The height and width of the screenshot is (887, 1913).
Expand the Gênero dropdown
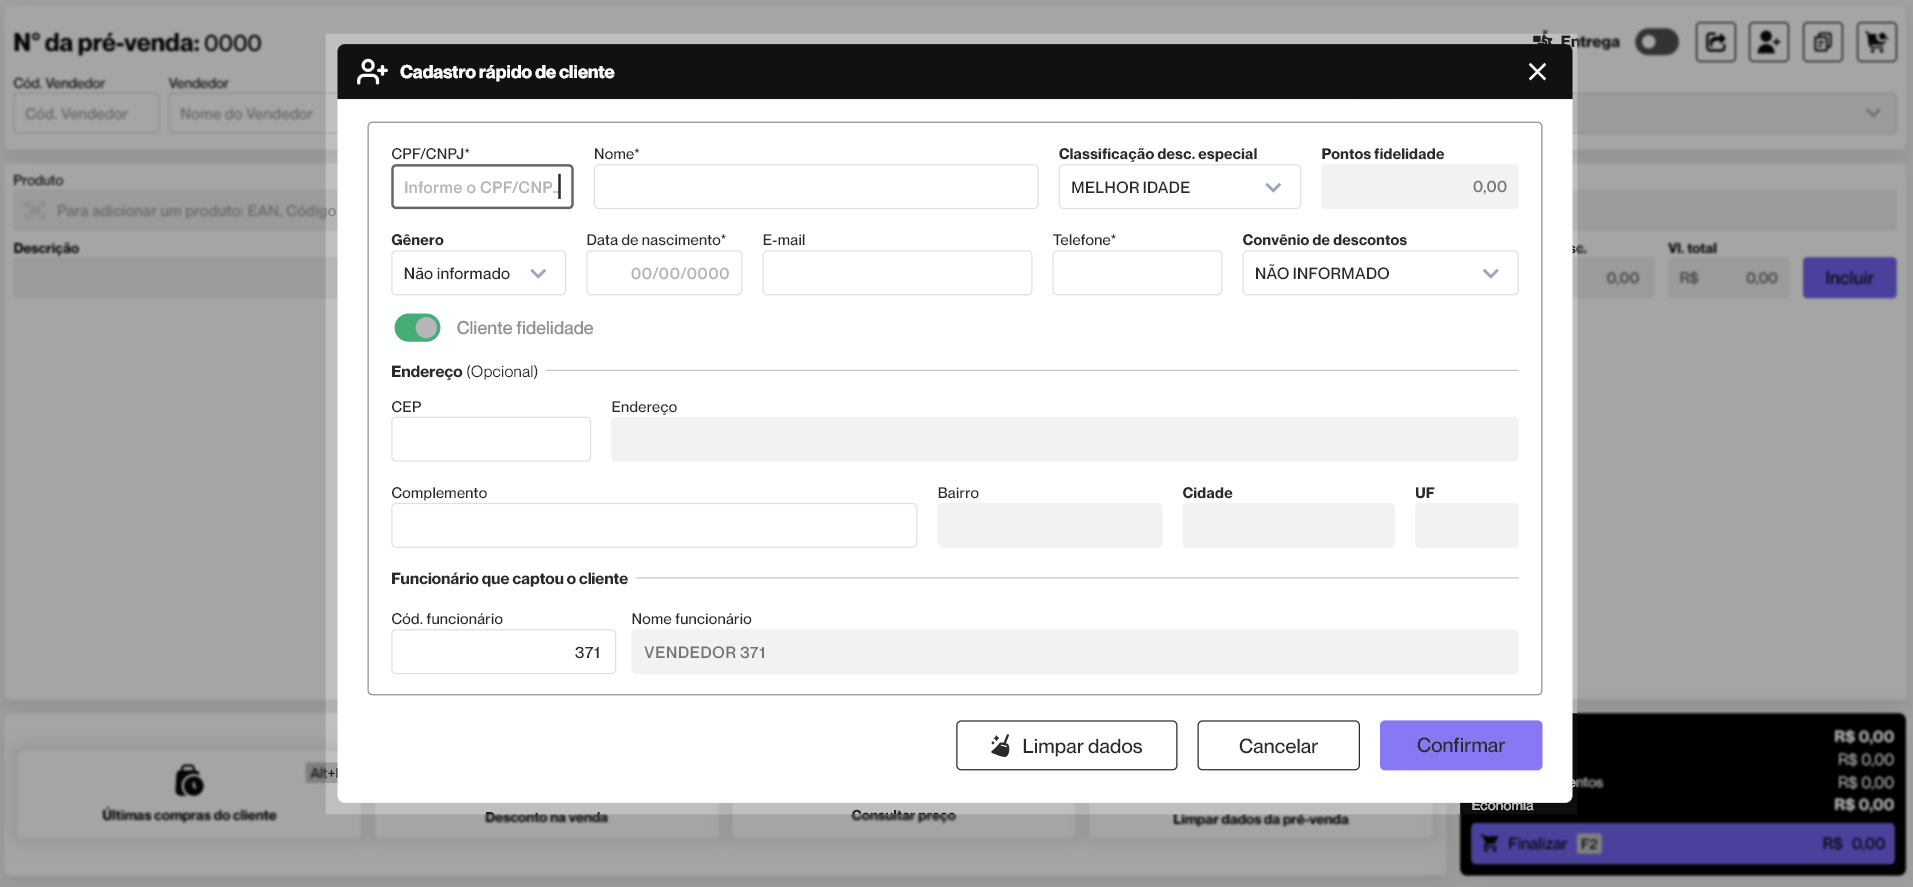478,273
